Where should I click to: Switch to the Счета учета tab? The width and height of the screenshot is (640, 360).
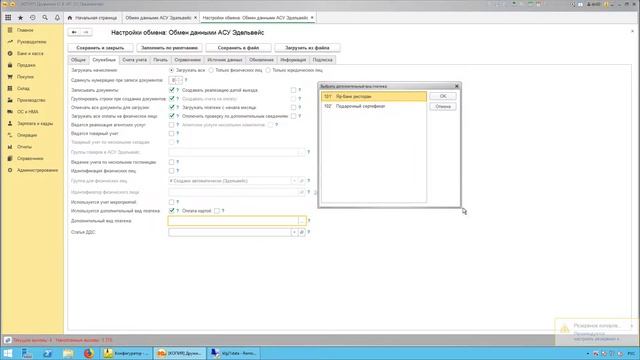click(x=134, y=60)
